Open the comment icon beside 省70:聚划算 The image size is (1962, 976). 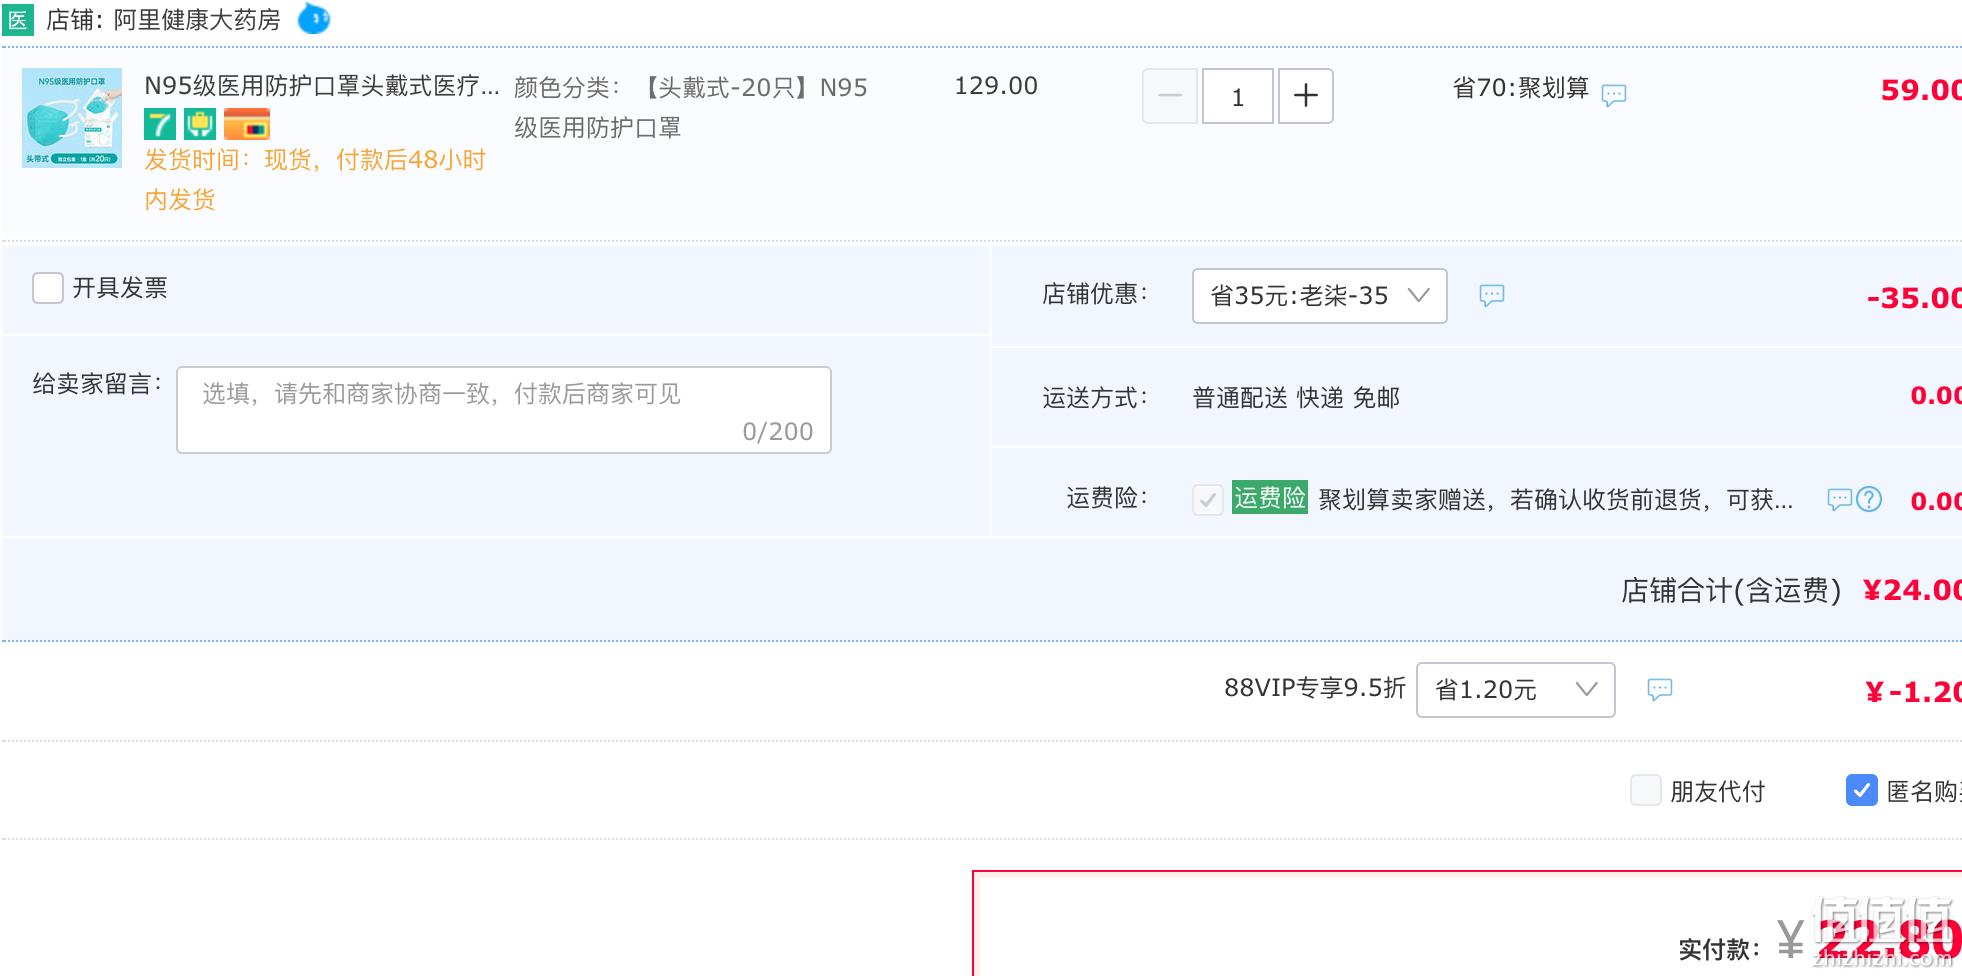[1614, 95]
